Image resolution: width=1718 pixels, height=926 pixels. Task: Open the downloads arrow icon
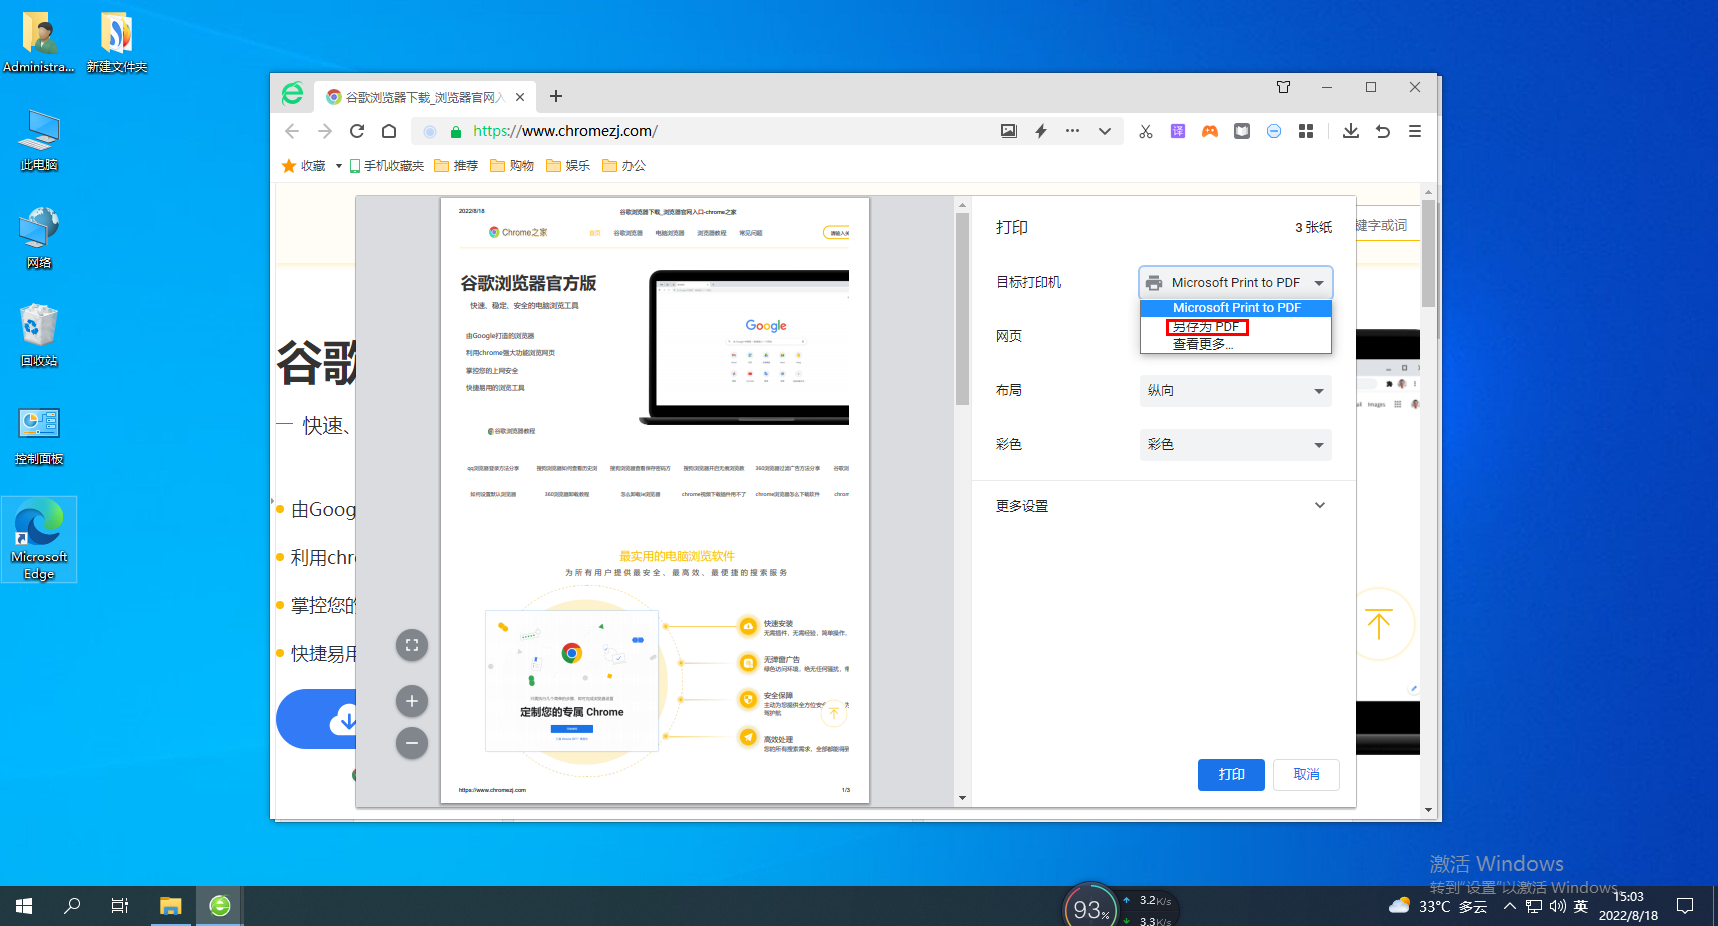coord(1351,131)
